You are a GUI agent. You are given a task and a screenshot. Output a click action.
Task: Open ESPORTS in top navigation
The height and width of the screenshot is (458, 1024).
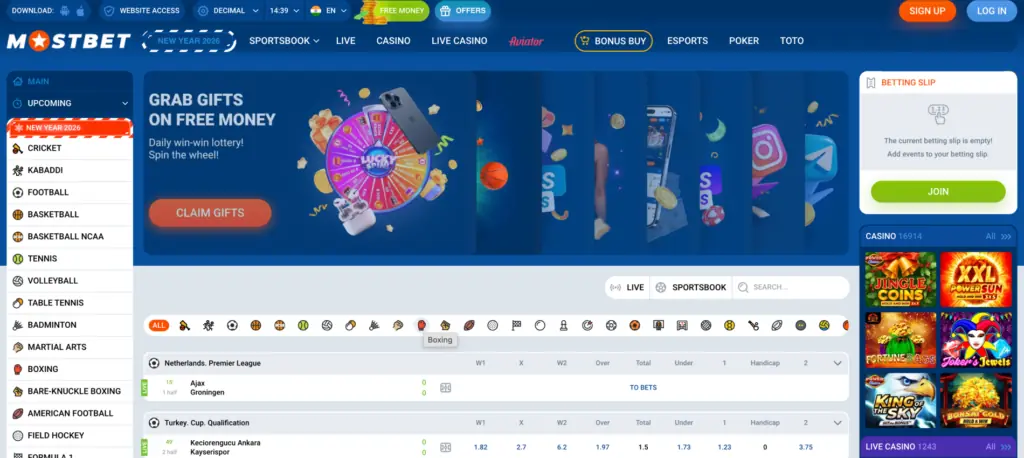coord(687,41)
